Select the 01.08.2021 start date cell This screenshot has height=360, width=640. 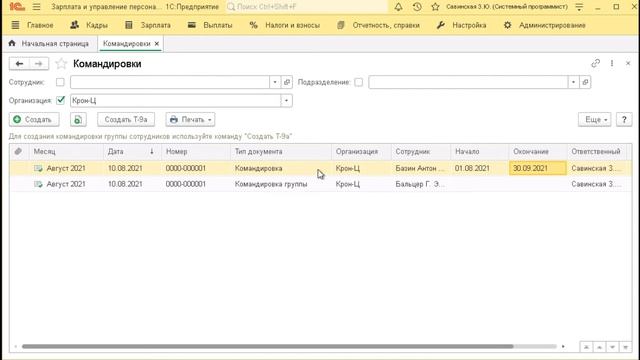[x=480, y=168]
